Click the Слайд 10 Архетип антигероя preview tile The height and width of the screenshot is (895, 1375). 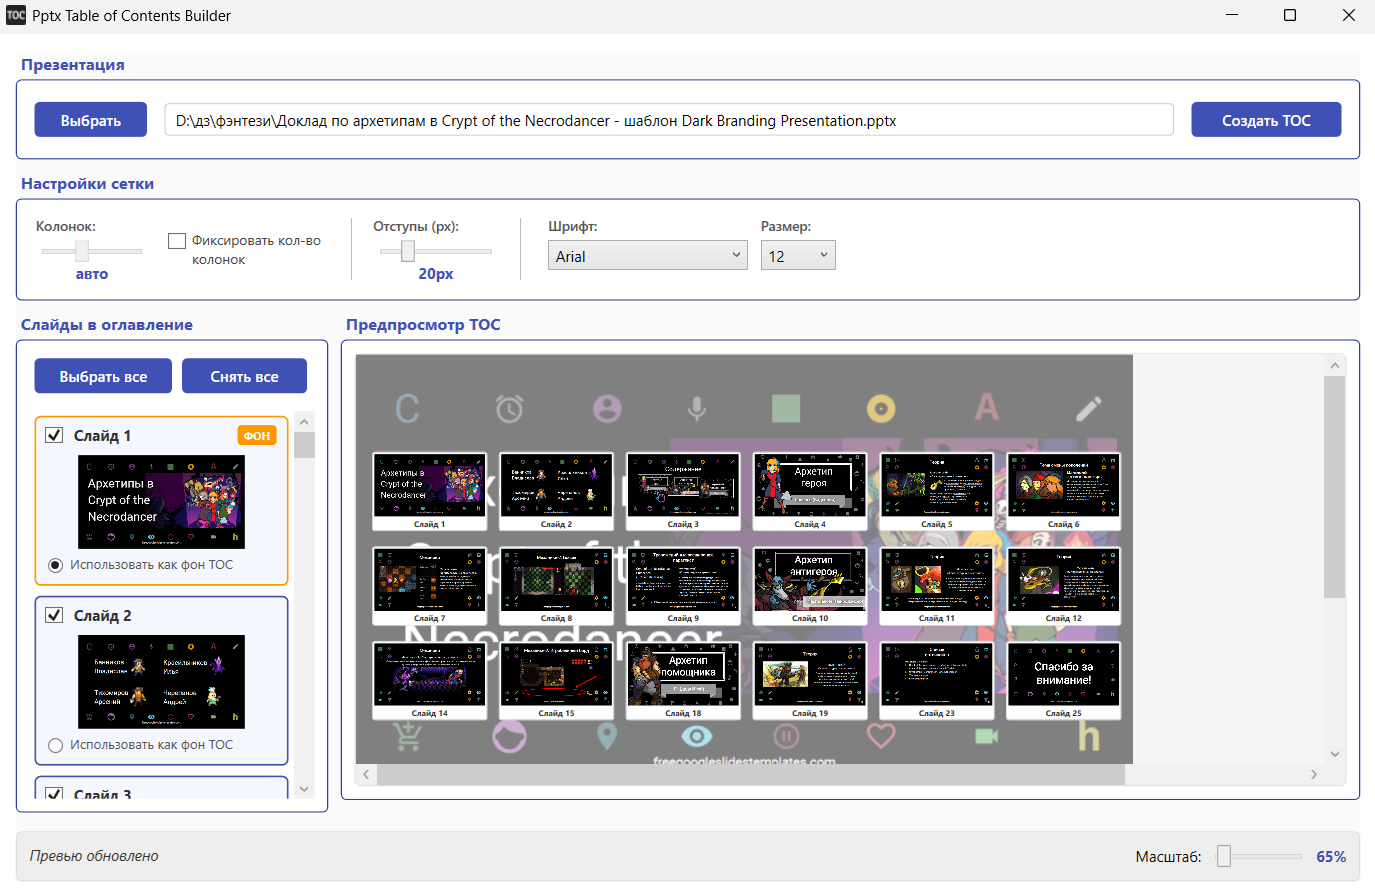coord(810,585)
